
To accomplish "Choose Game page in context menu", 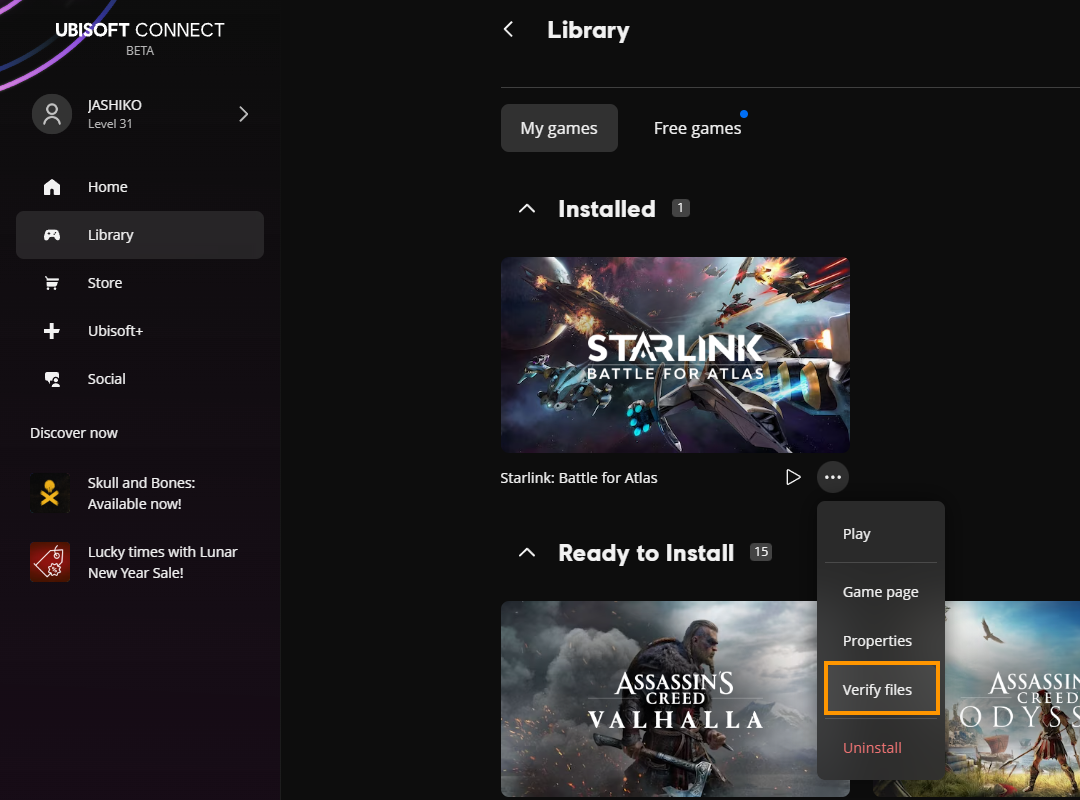I will pyautogui.click(x=880, y=592).
